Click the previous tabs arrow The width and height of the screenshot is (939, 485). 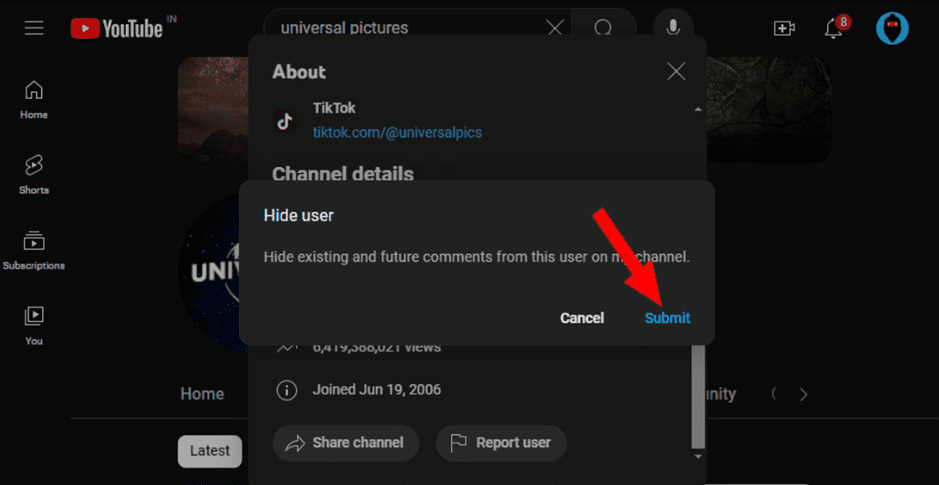click(774, 394)
